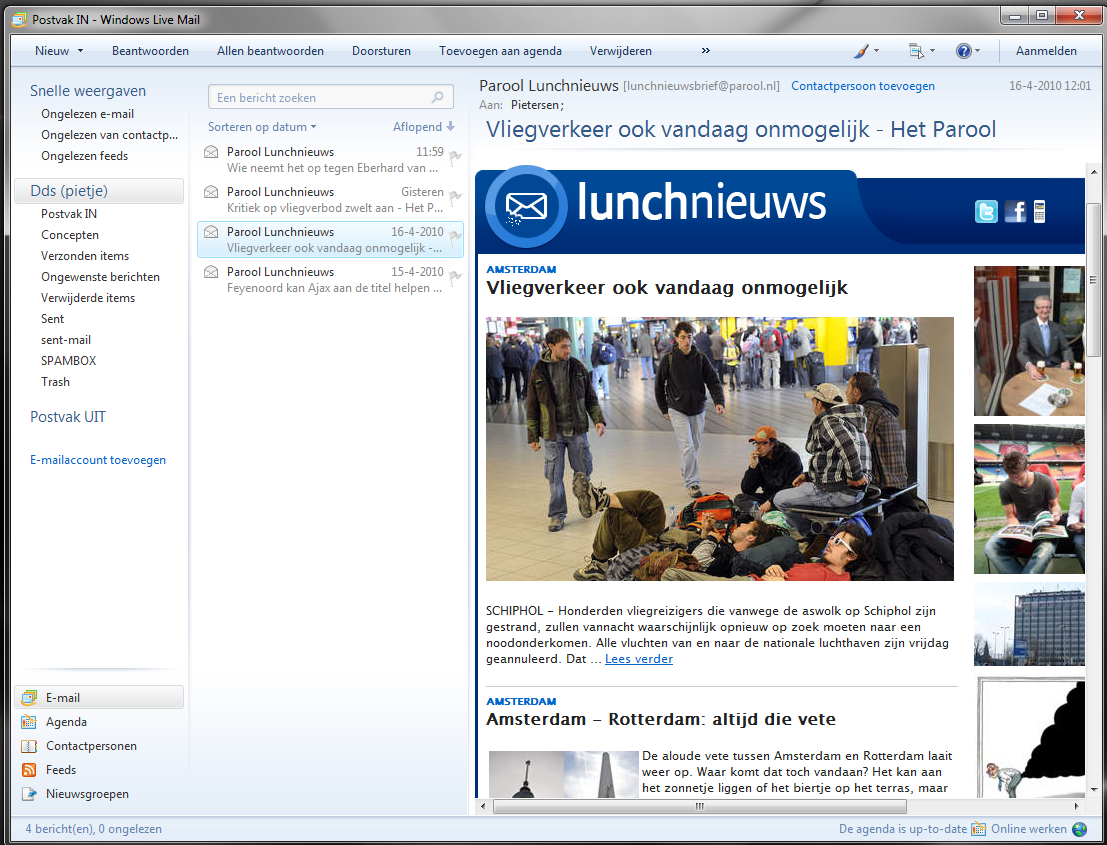Click envelope icon of the Gisteren message

(x=210, y=191)
